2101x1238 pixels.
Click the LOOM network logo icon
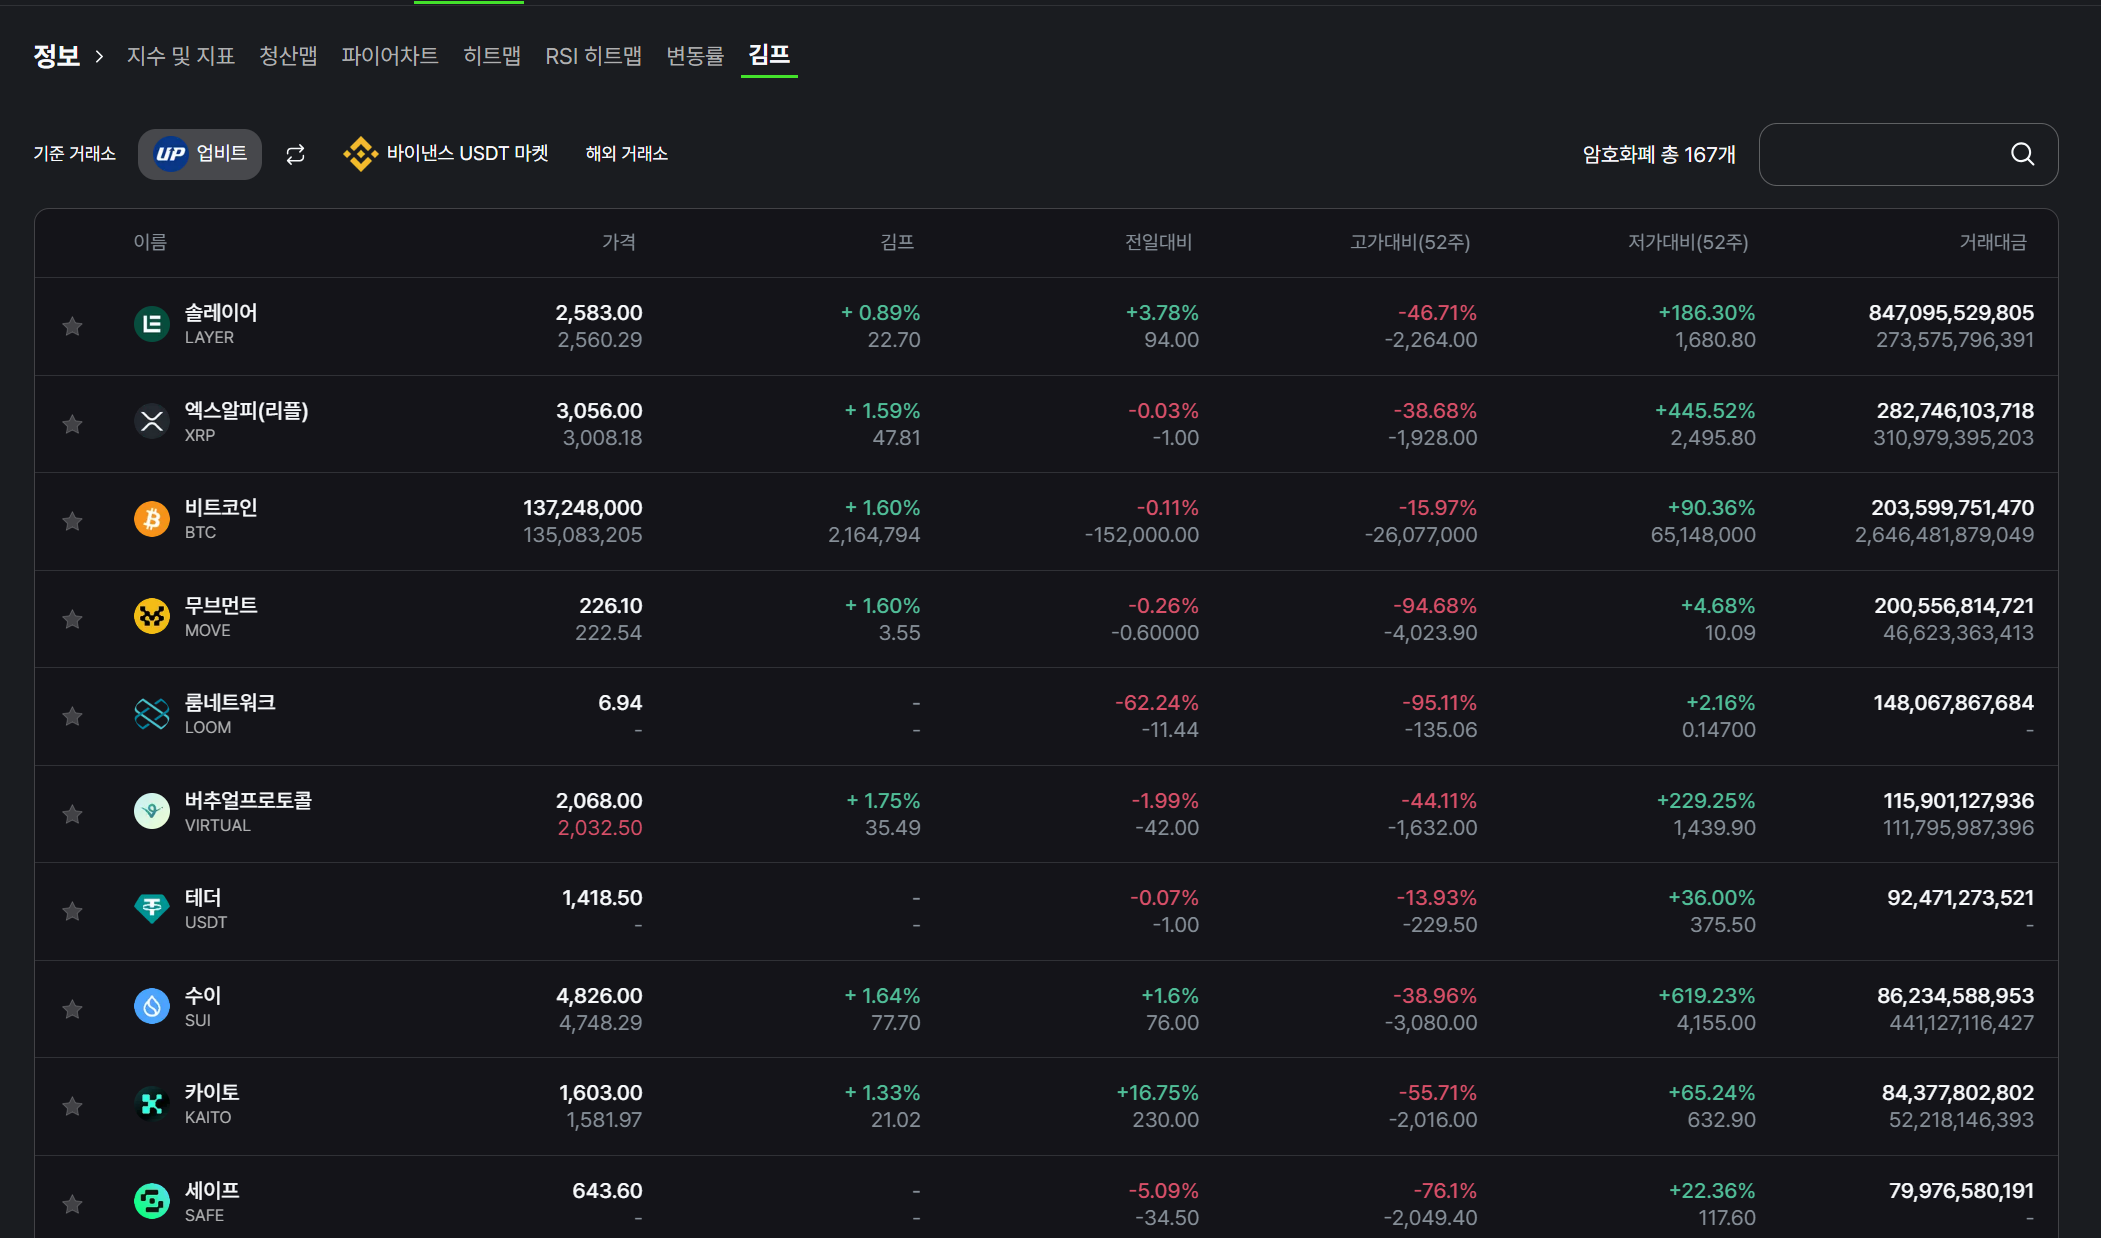(x=152, y=714)
